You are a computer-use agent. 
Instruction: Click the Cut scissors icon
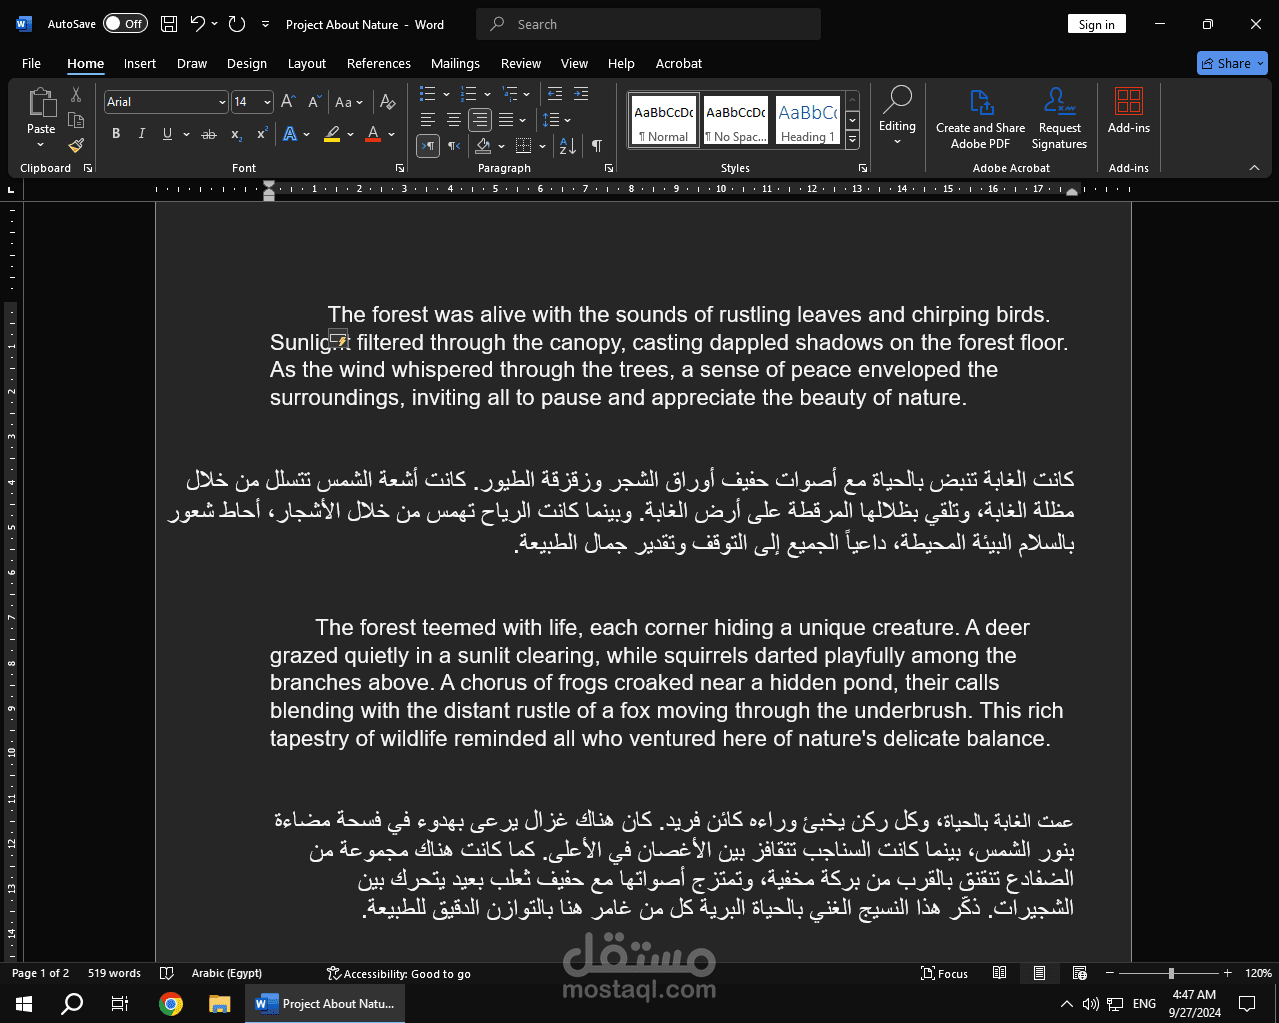[76, 95]
